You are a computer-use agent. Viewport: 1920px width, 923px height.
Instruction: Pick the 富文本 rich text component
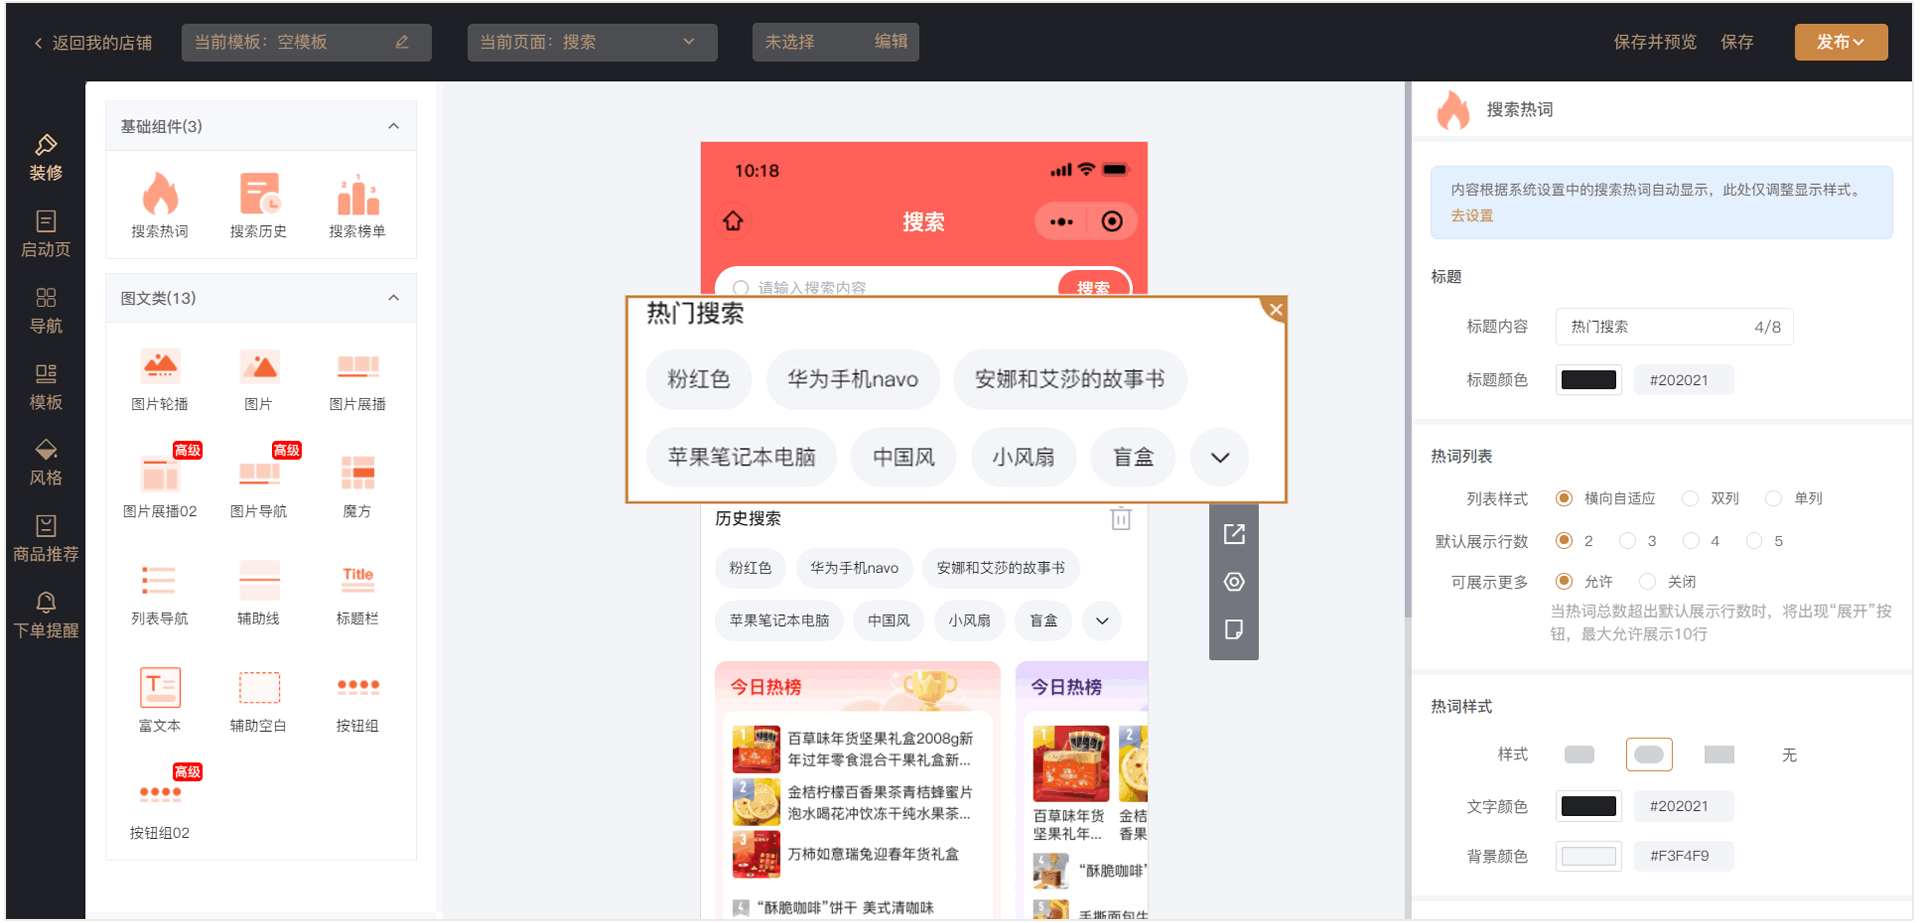(x=160, y=688)
